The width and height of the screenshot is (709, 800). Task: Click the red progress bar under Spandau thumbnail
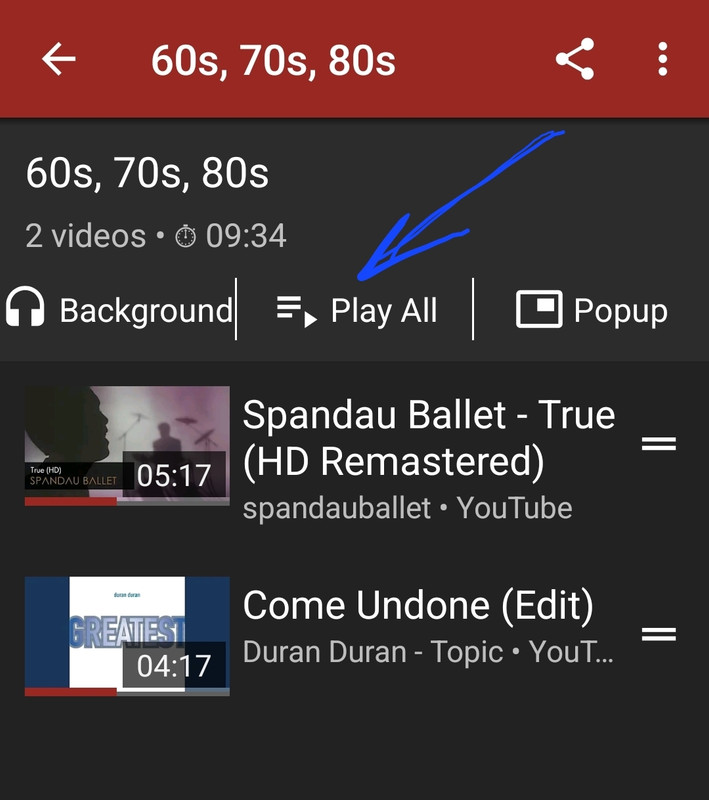coord(71,502)
